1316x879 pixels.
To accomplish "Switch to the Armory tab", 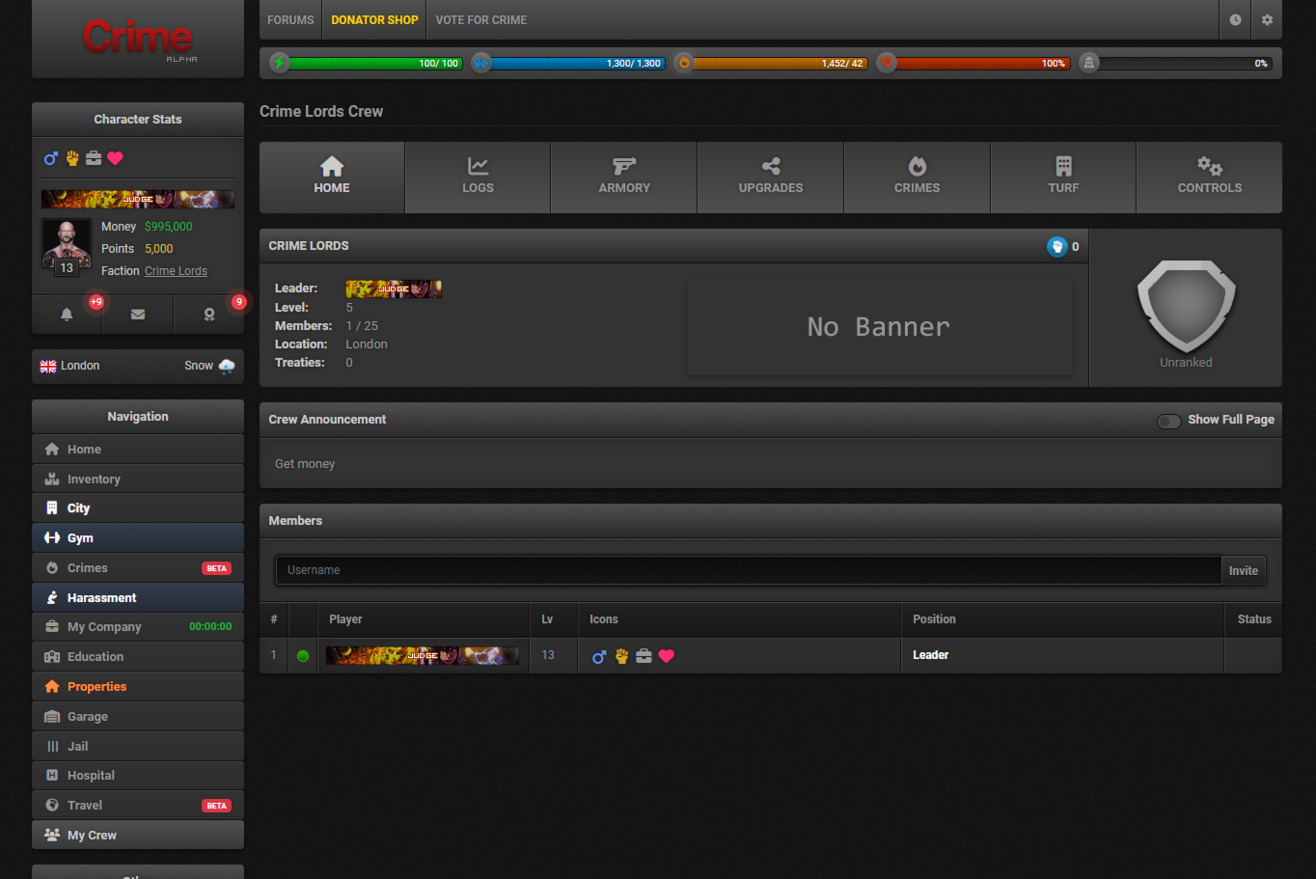I will [624, 177].
